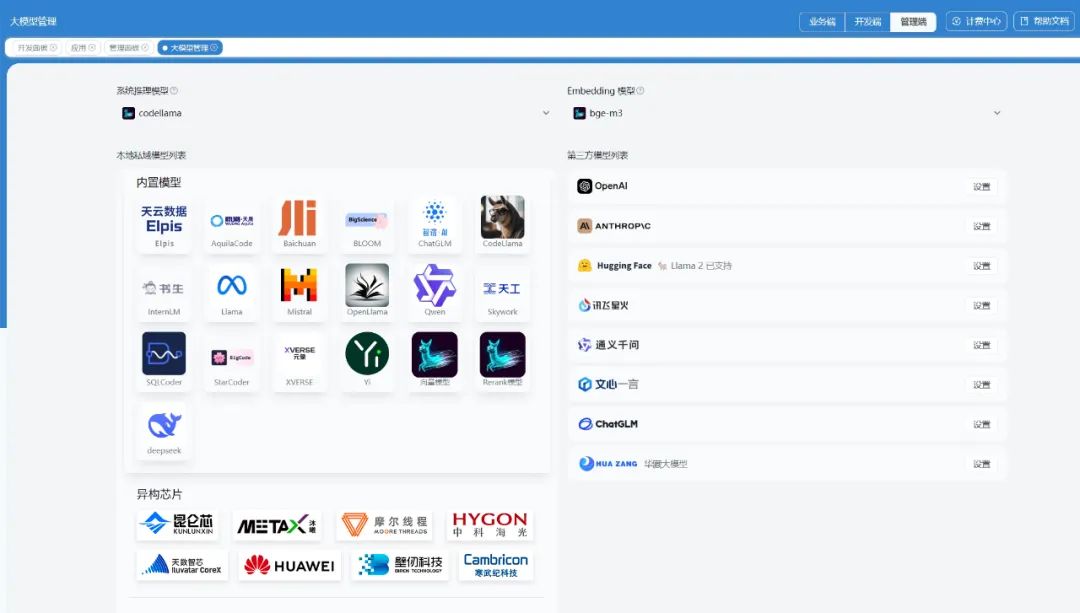Select the OpenLlama model card

[366, 292]
